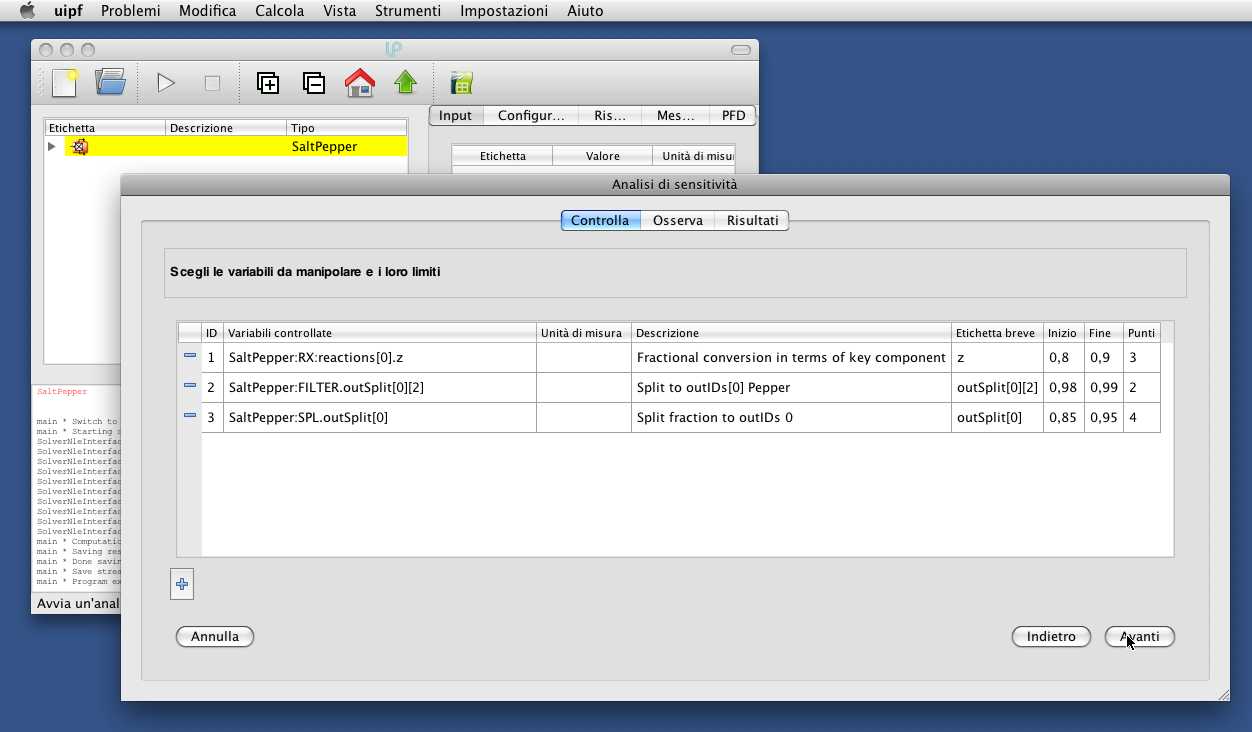Screen dimensions: 1252x732
Task: Click the new document toolbar icon
Action: point(65,83)
